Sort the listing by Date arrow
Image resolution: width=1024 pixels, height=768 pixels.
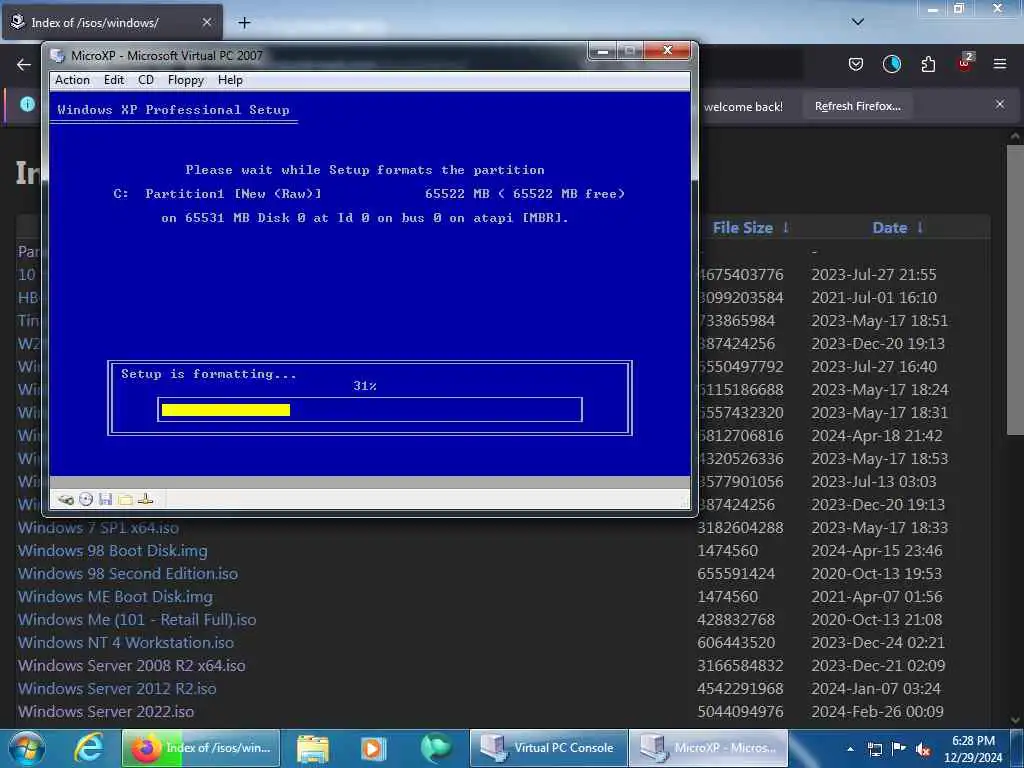pos(920,227)
